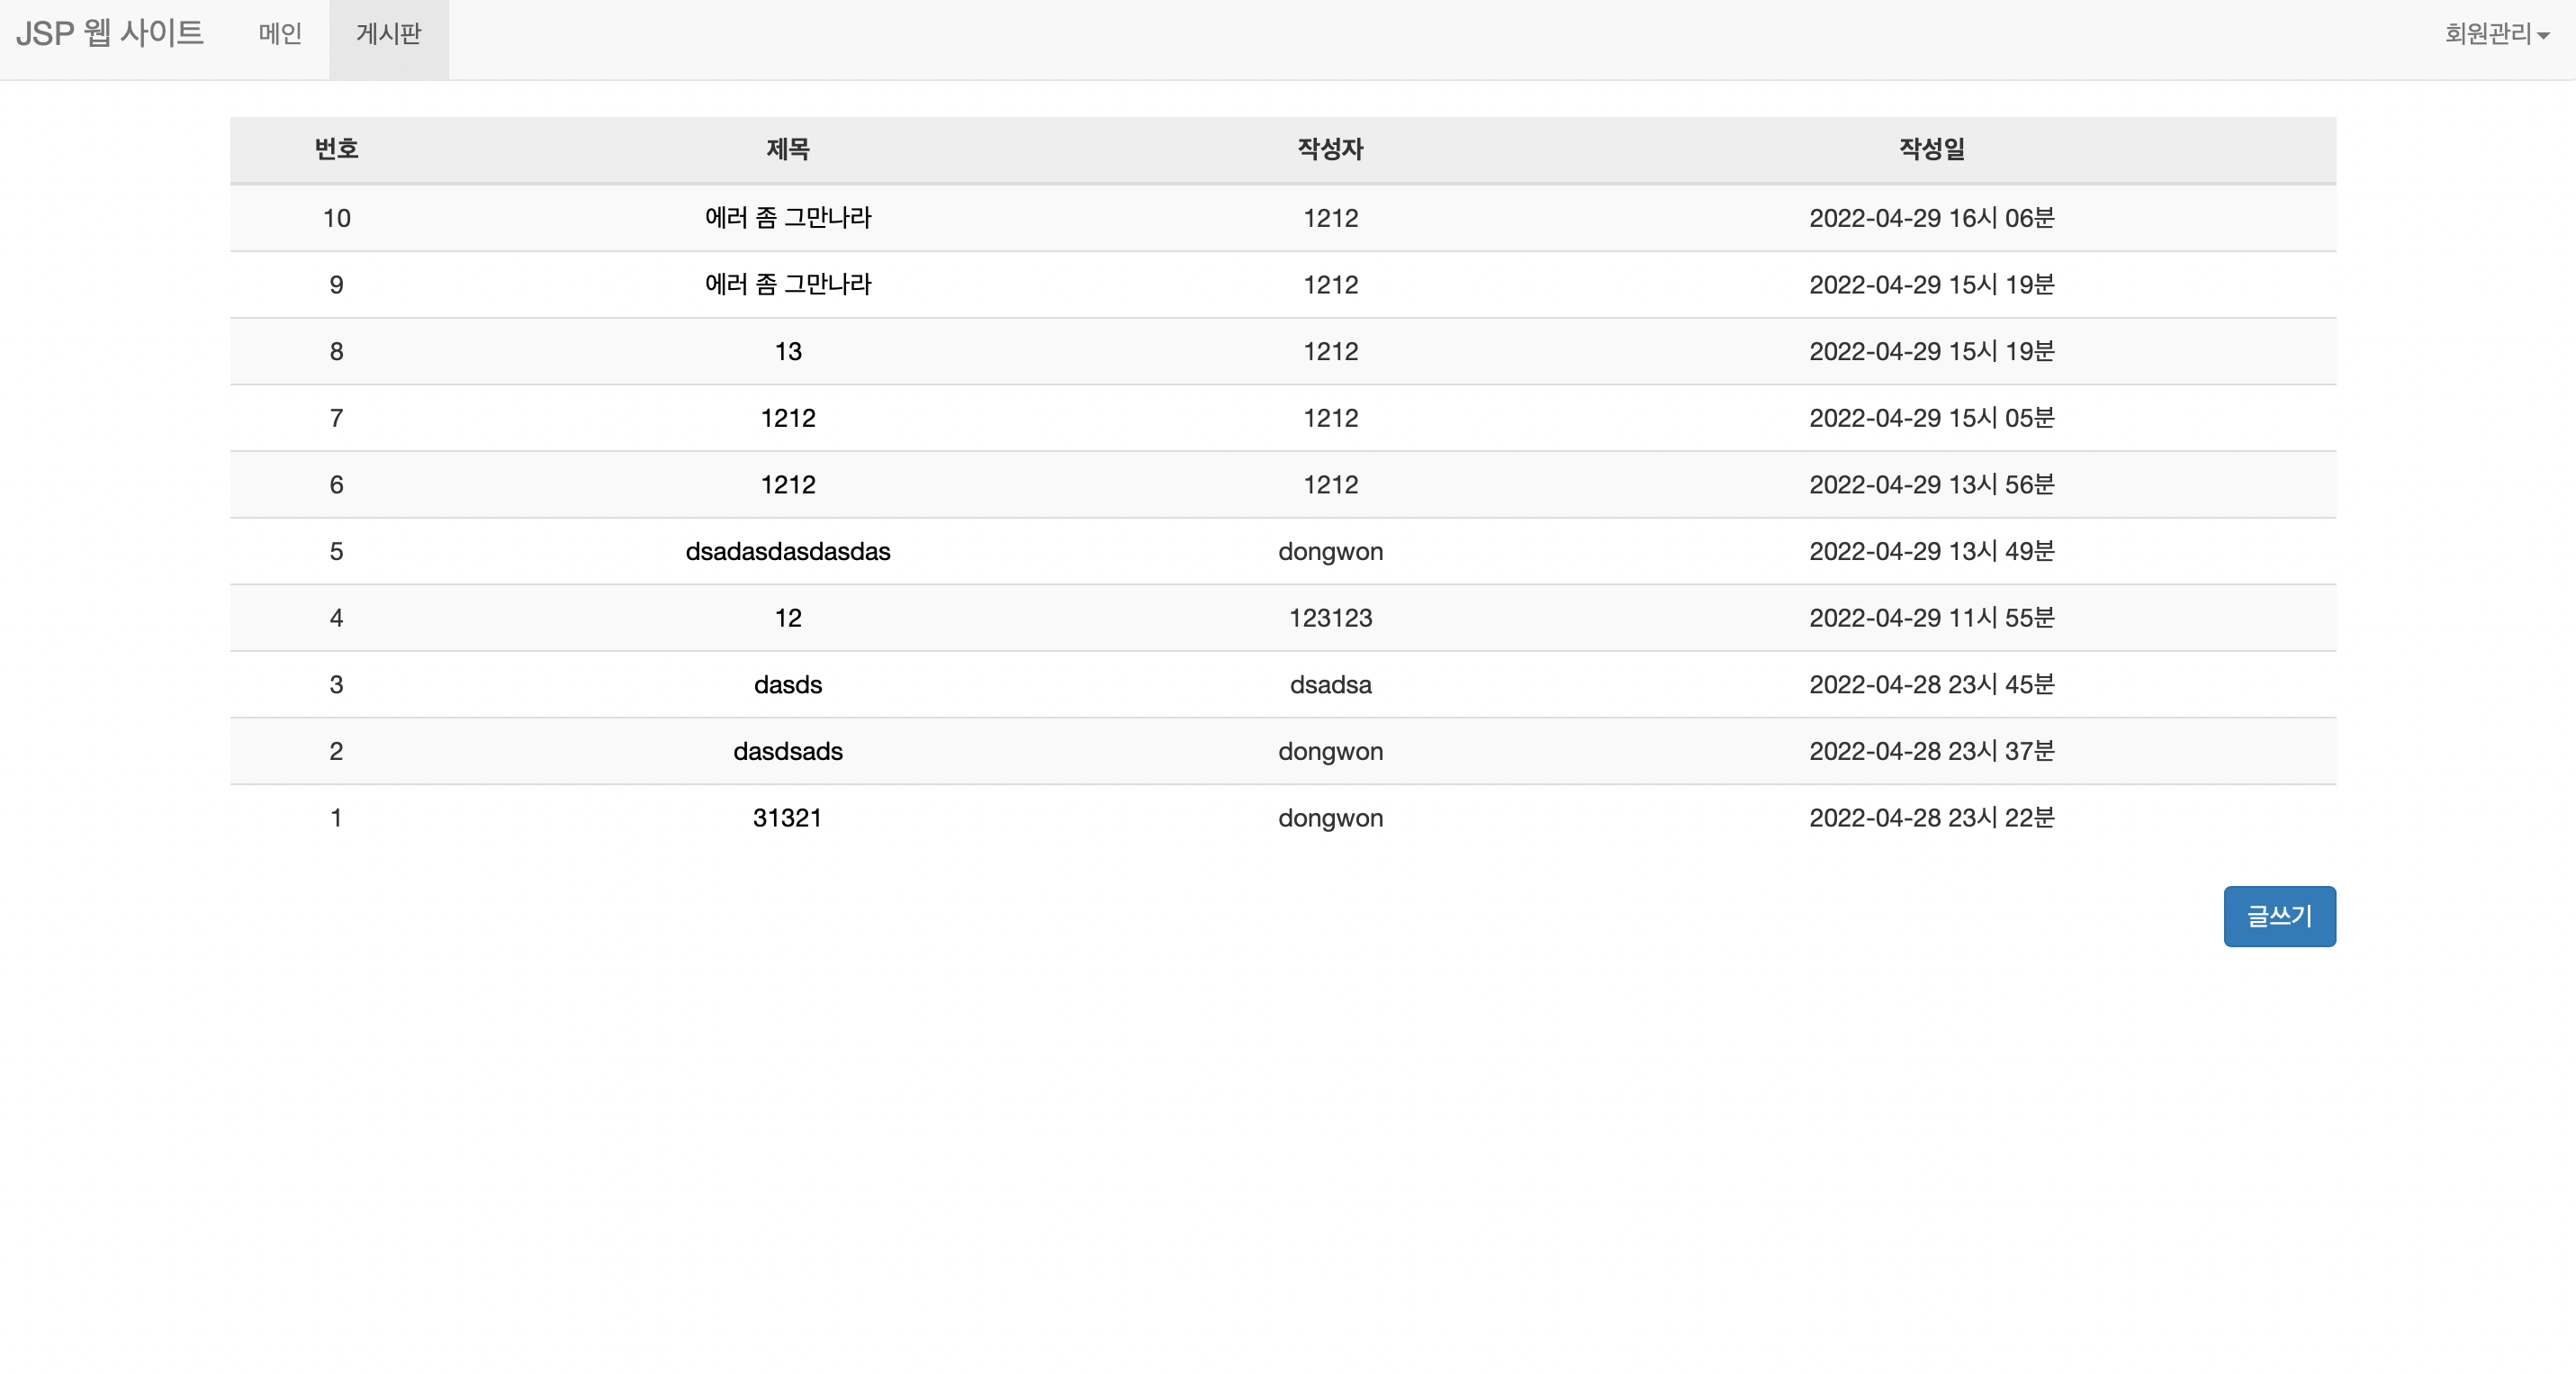
Task: Open the post titled 31321
Action: (x=788, y=818)
